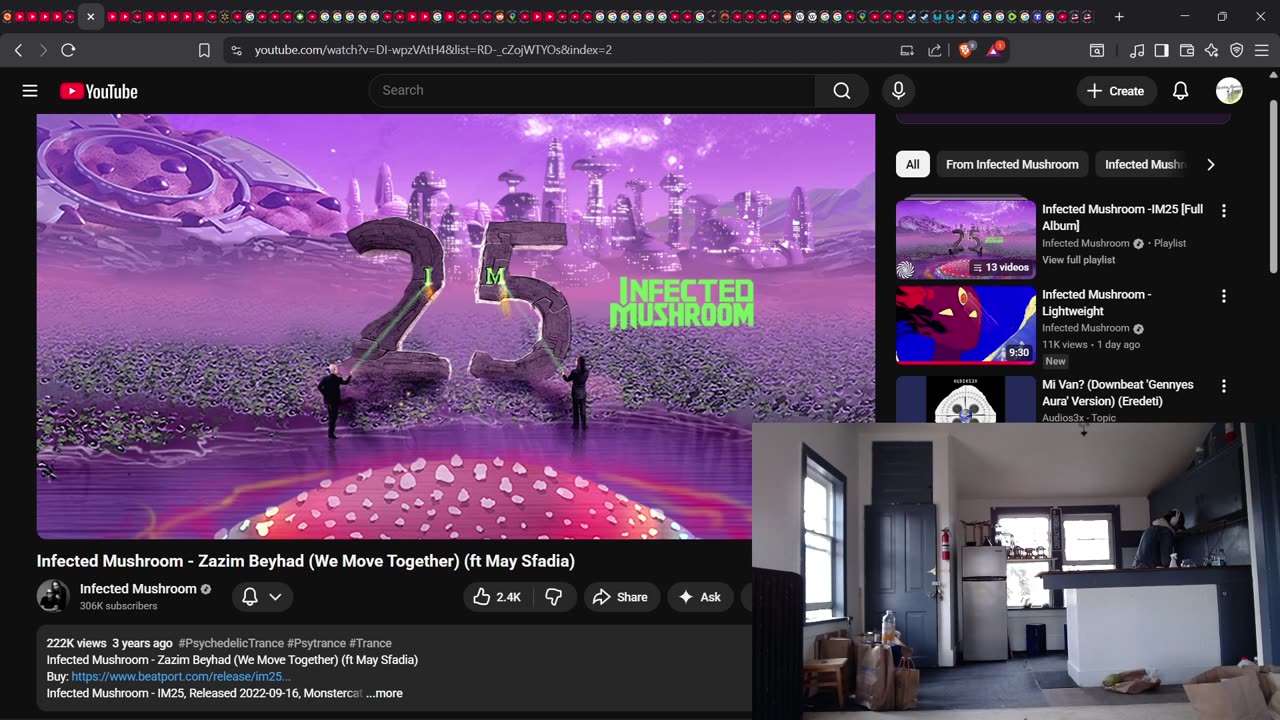The width and height of the screenshot is (1280, 720).
Task: Open the Beatport release link
Action: pos(181,677)
